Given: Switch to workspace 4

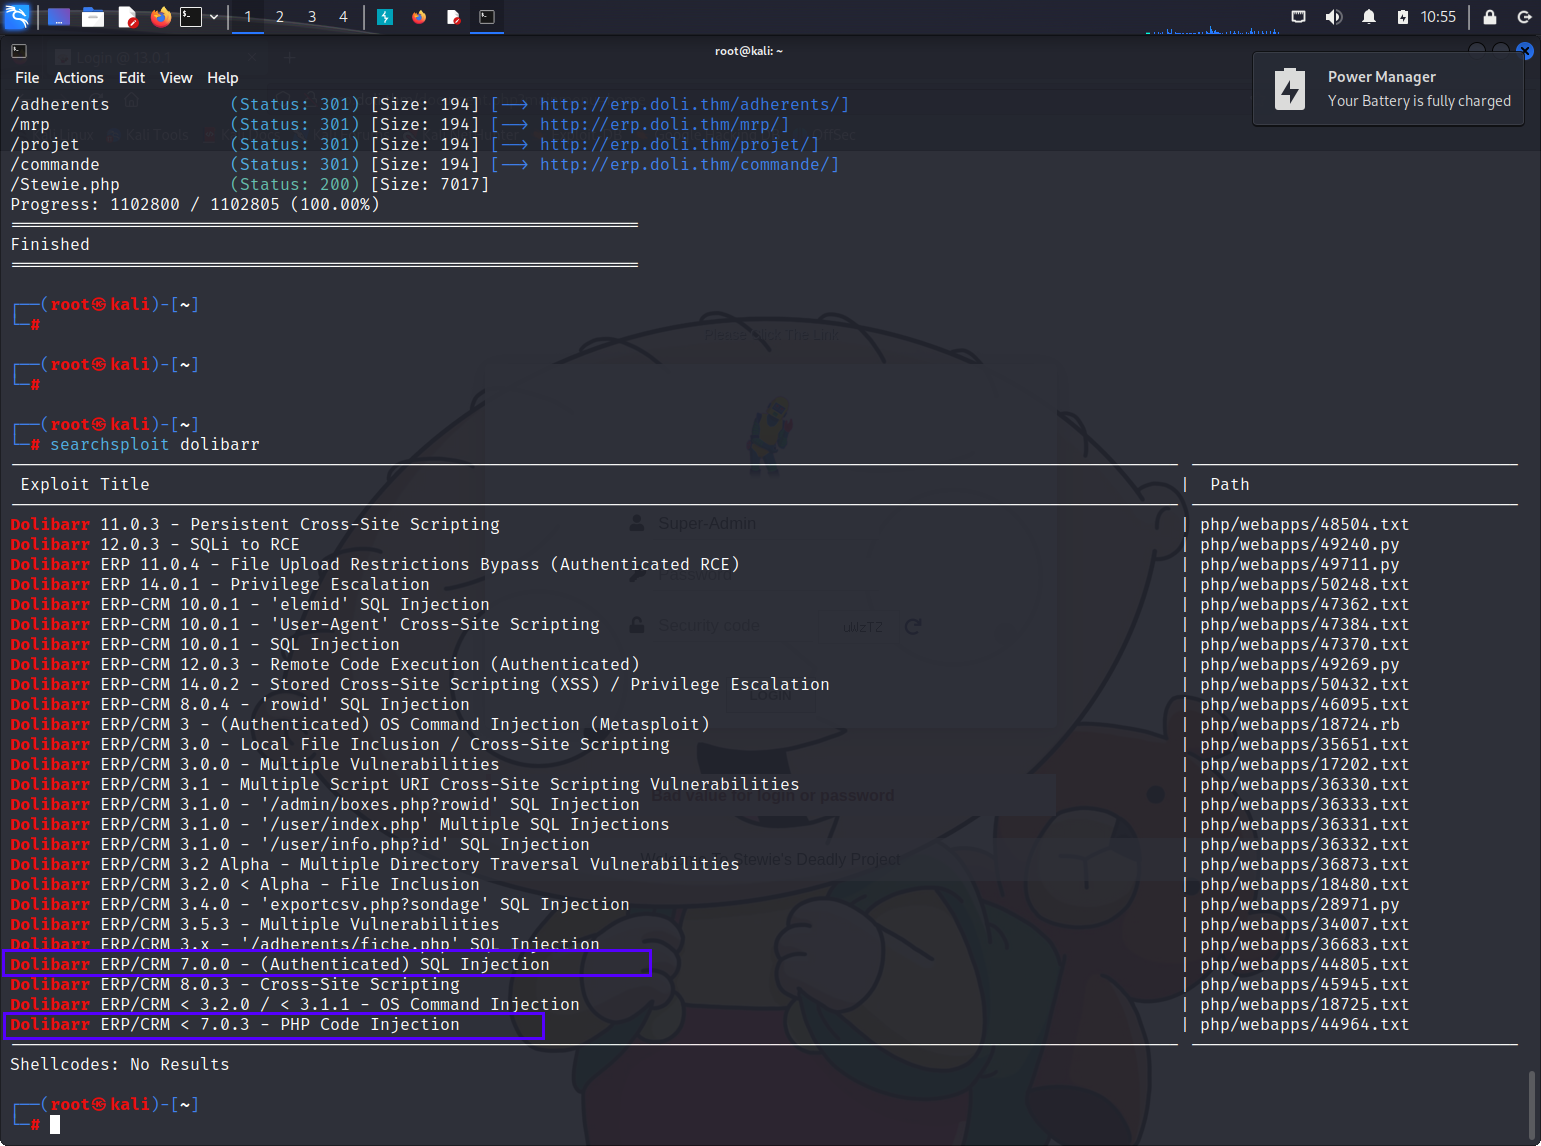Looking at the screenshot, I should click(x=343, y=17).
